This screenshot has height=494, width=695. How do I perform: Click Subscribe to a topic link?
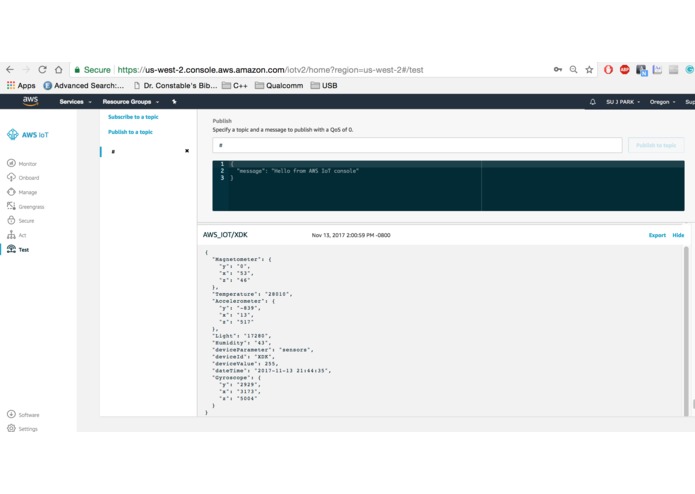pyautogui.click(x=133, y=117)
